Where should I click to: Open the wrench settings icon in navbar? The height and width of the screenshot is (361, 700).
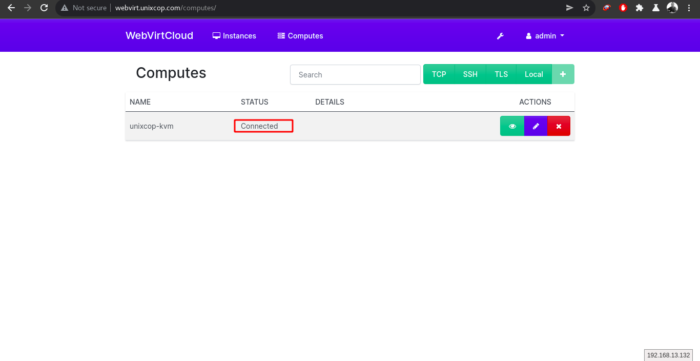click(x=500, y=36)
